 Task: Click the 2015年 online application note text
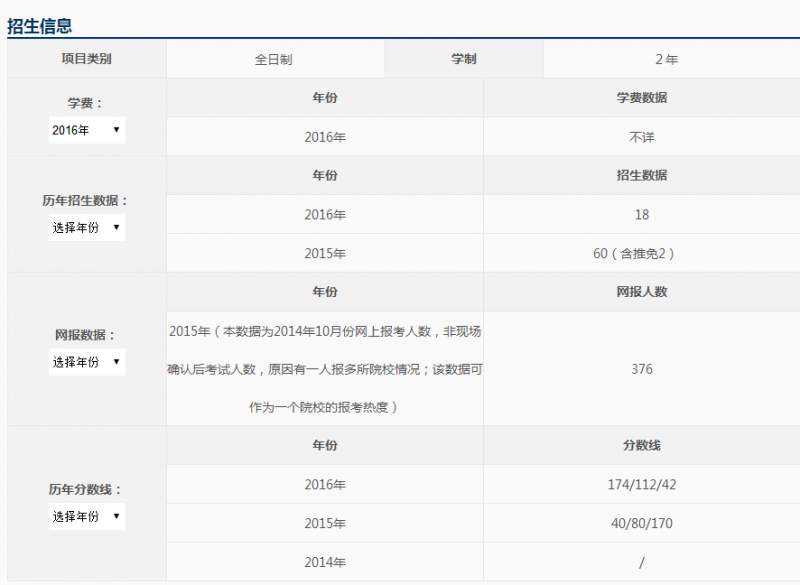(325, 369)
